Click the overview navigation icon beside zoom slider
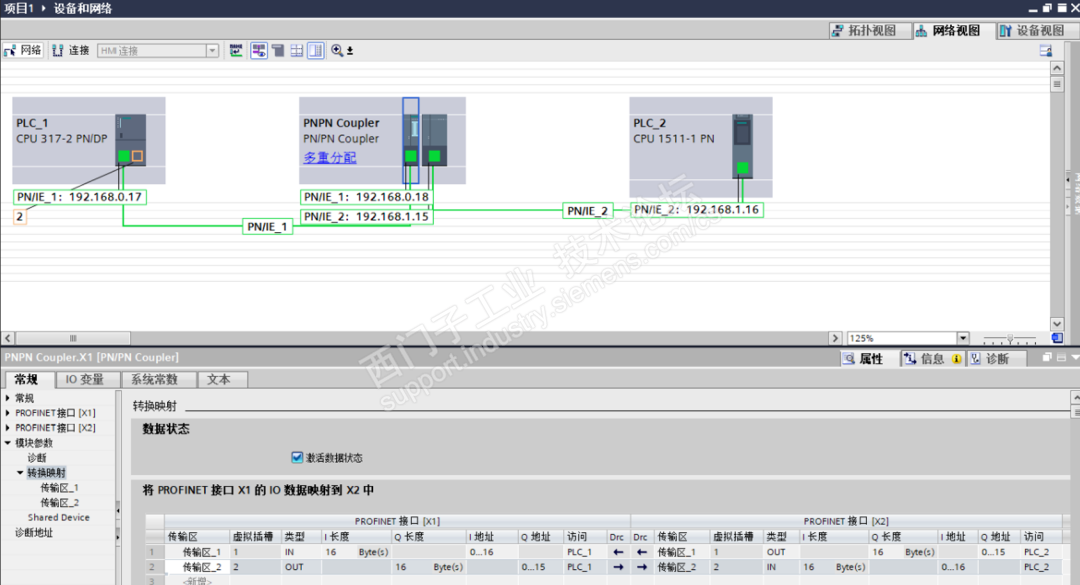The height and width of the screenshot is (585, 1080). click(x=1057, y=338)
